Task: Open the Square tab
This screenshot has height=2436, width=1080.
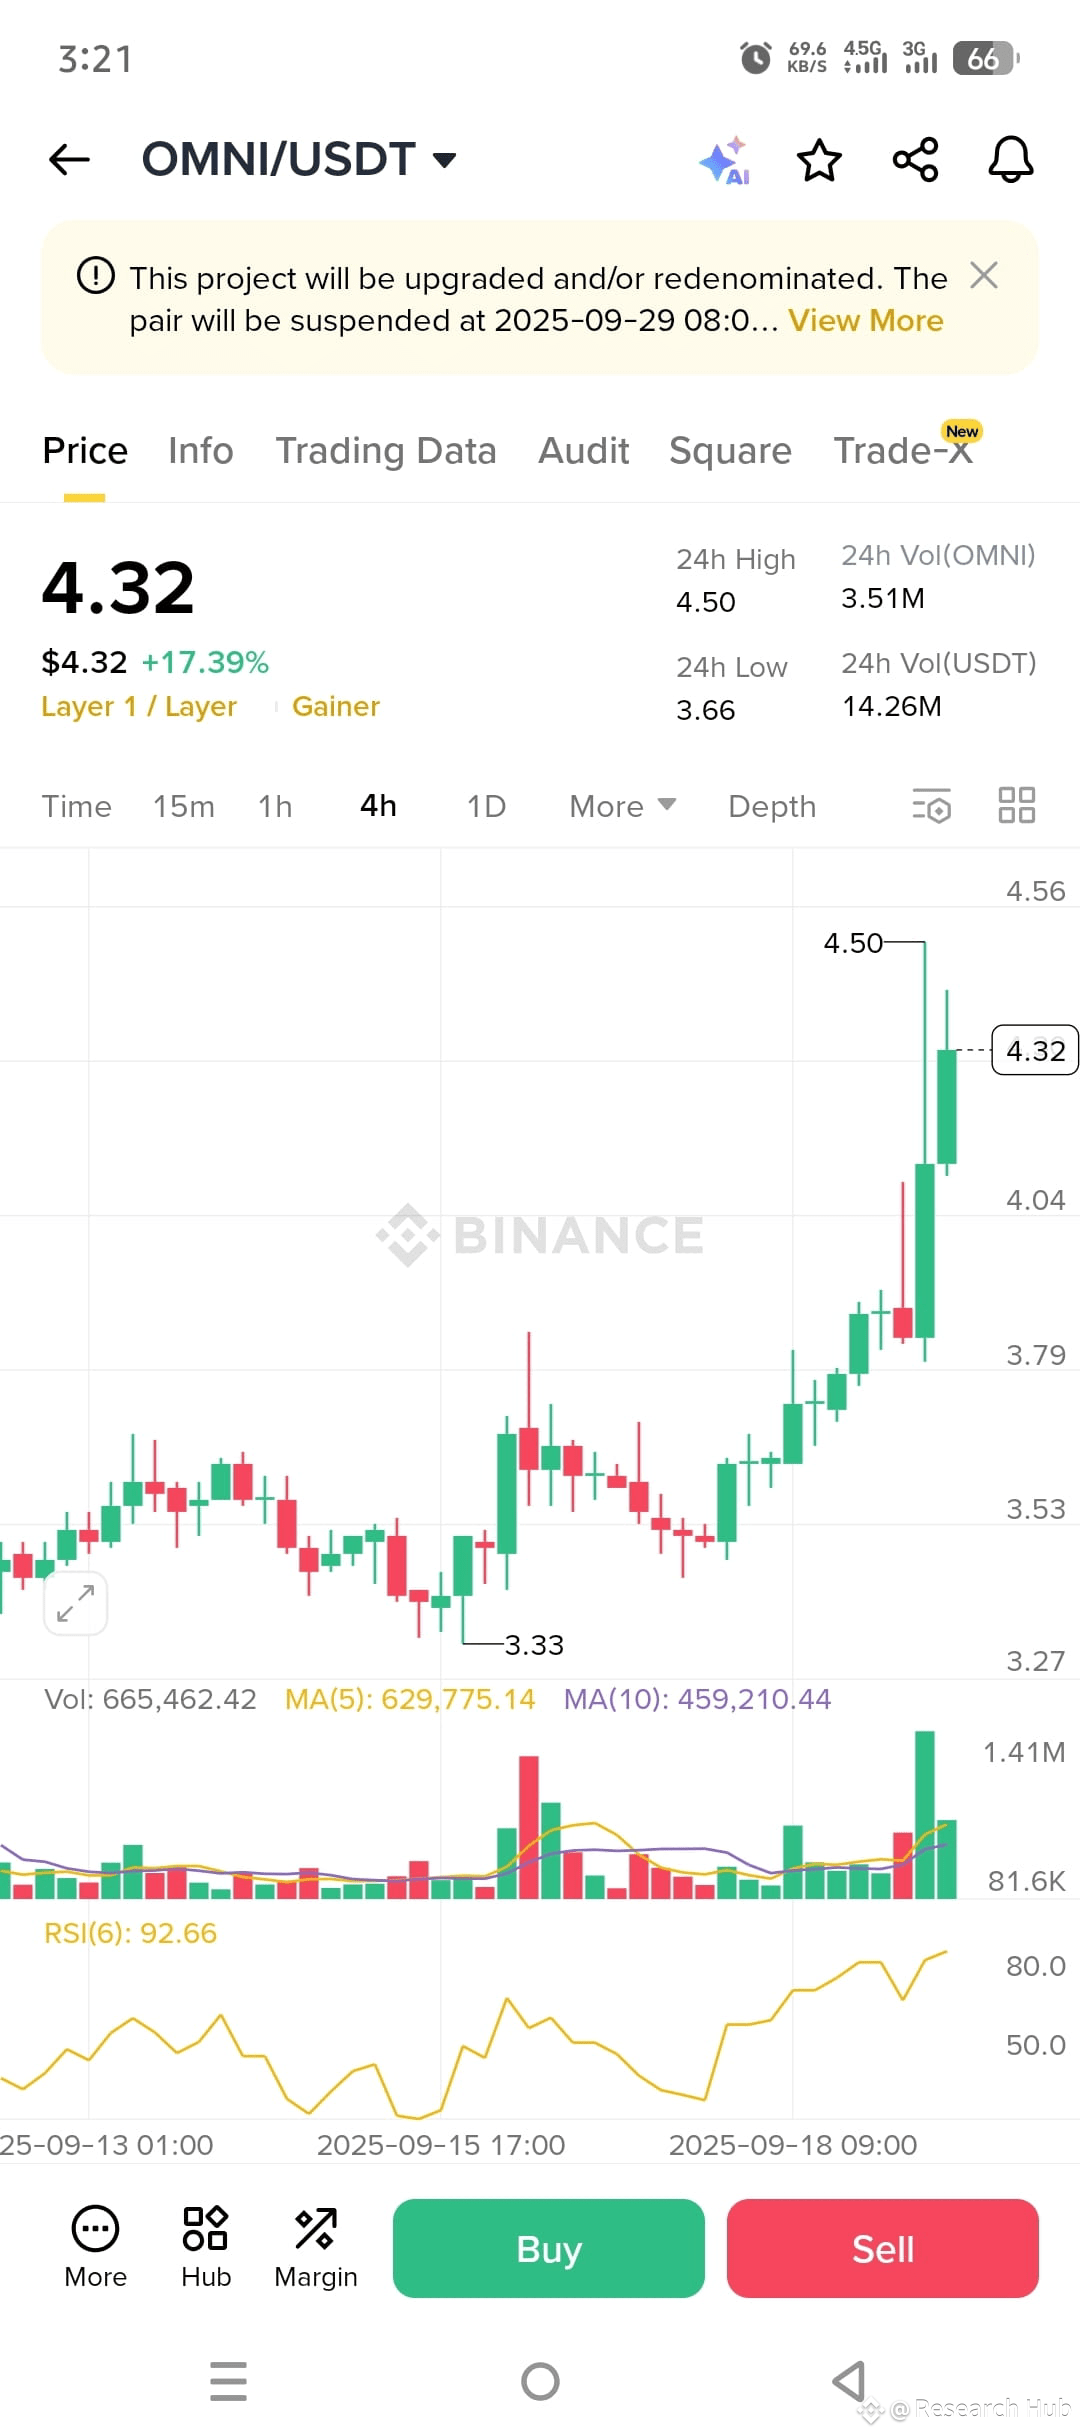Action: tap(730, 451)
